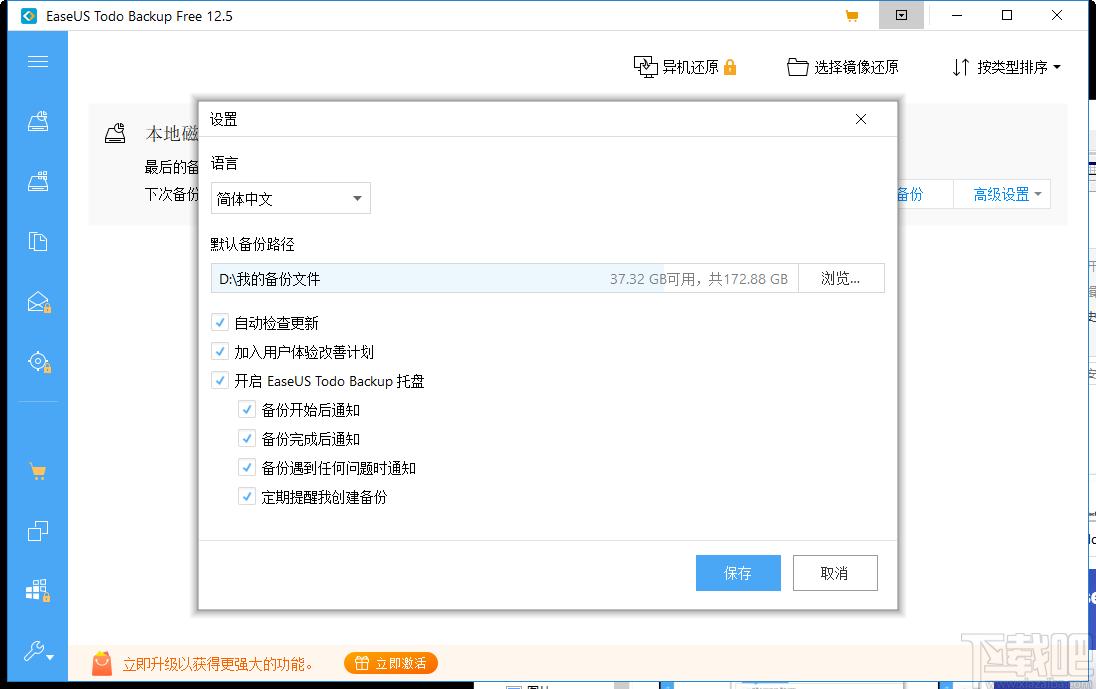
Task: Click the gift bag upgrade icon
Action: 102,663
